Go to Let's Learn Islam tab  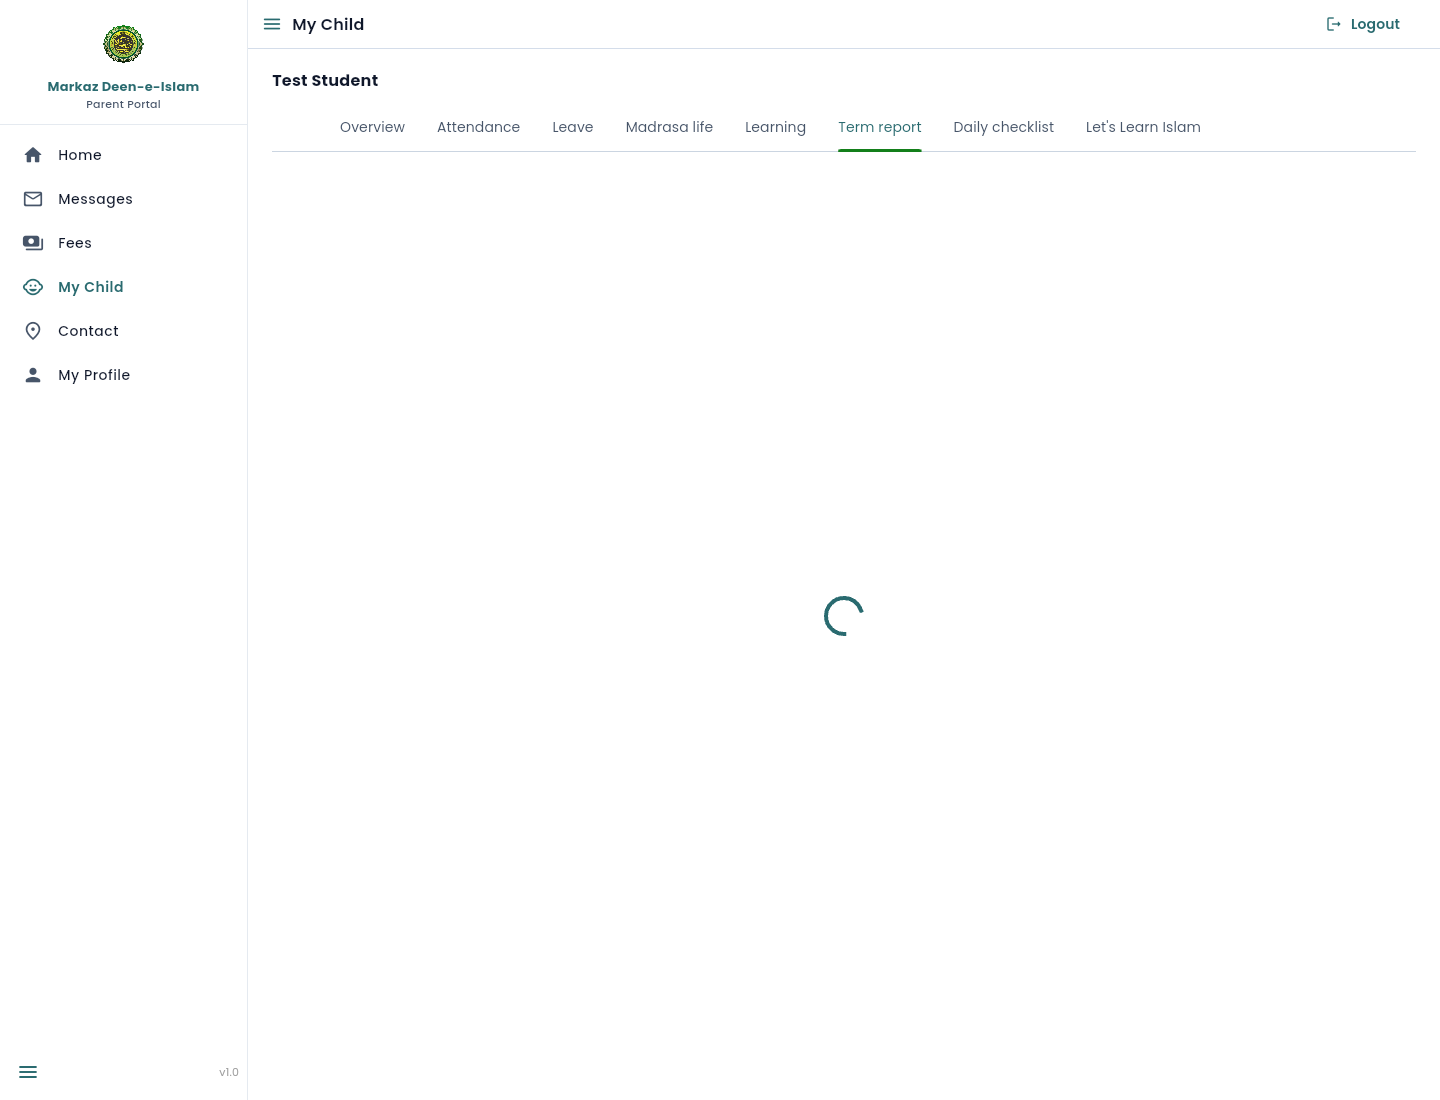coord(1143,127)
